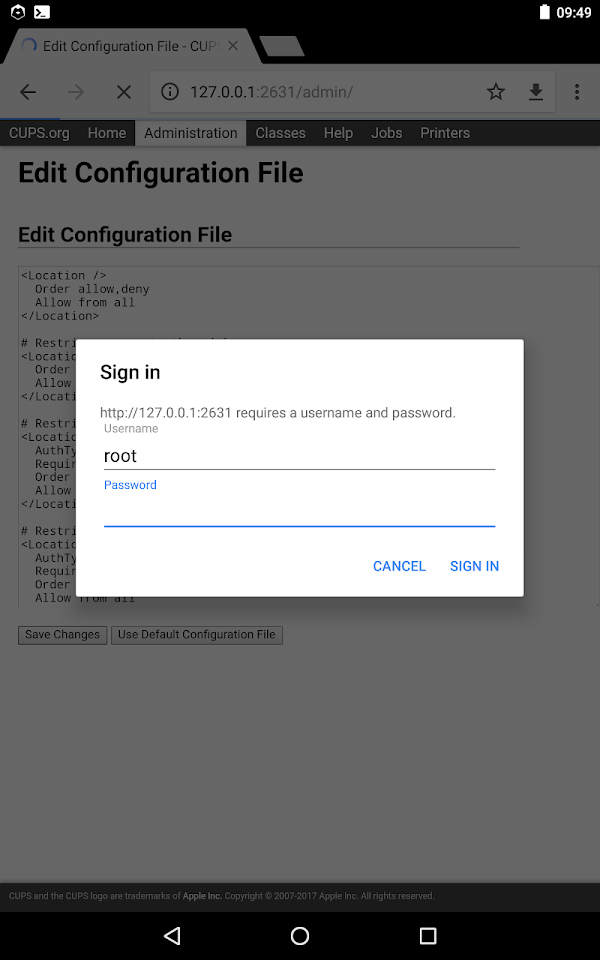
Task: Focus the Username field containing root
Action: click(299, 456)
